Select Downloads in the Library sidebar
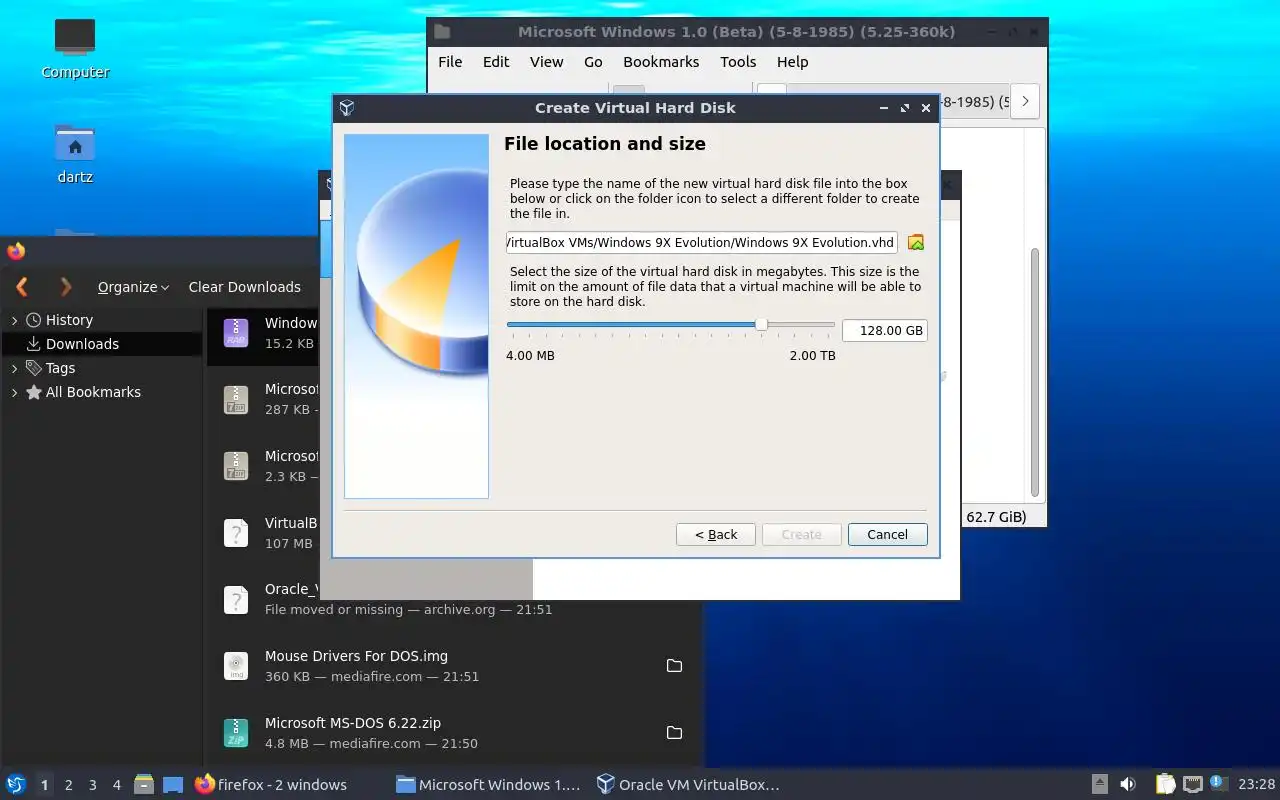Image resolution: width=1280 pixels, height=800 pixels. pyautogui.click(x=101, y=344)
